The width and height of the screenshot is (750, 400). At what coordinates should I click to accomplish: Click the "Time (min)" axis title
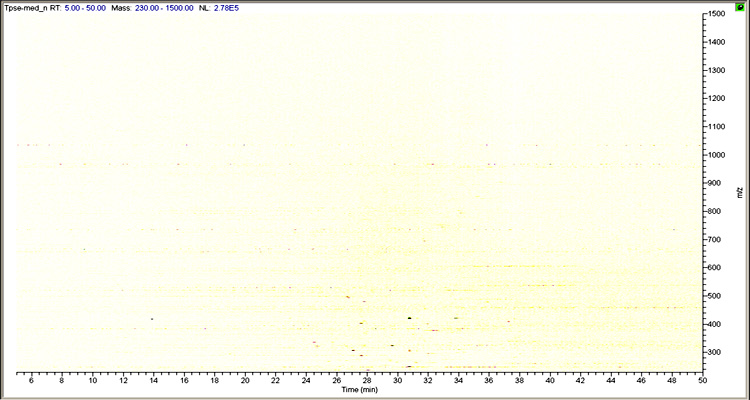(x=360, y=389)
